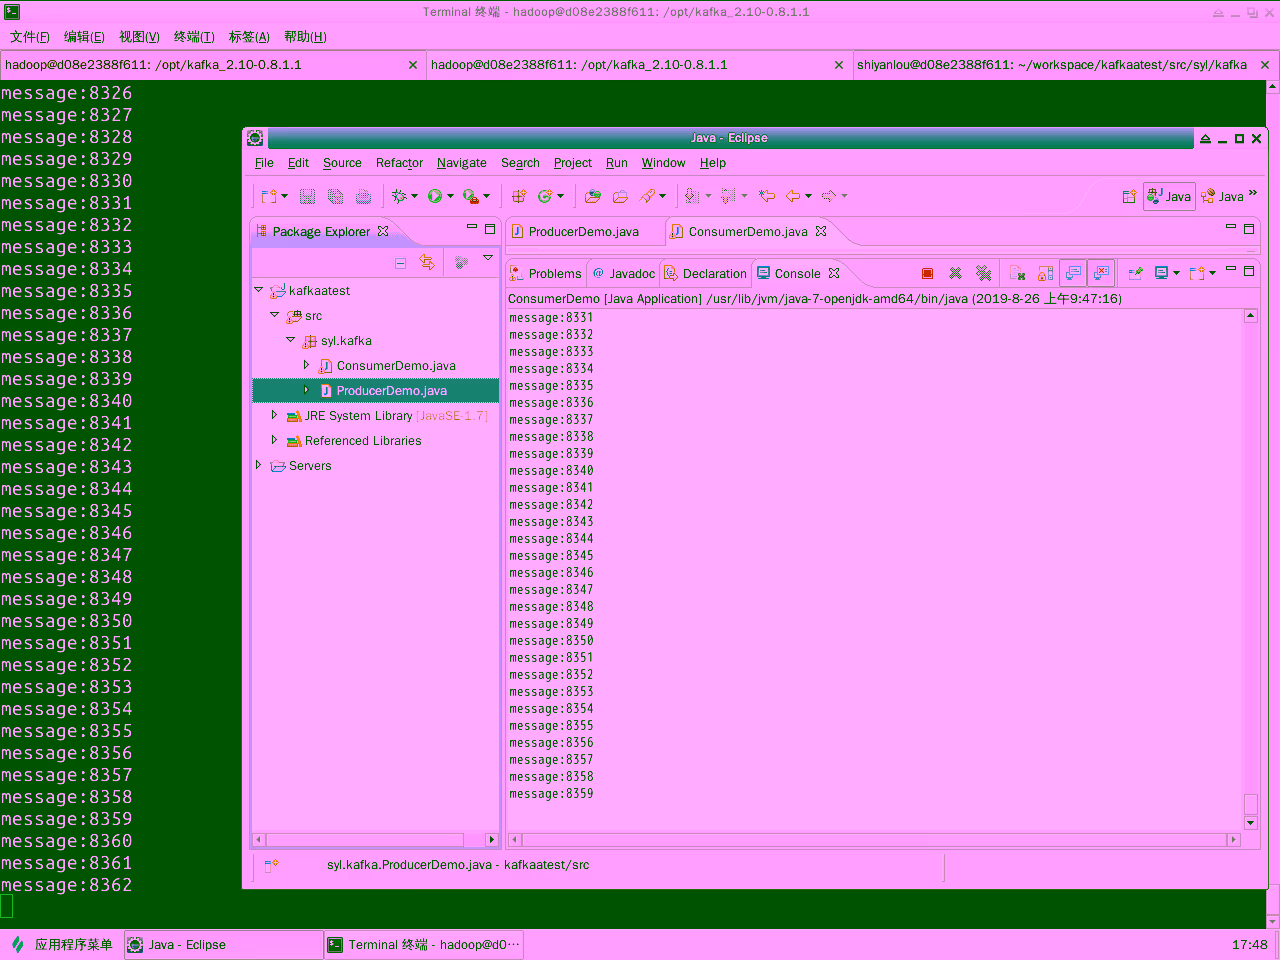Switch to the second Java hierarchy perspective

(x=1222, y=196)
